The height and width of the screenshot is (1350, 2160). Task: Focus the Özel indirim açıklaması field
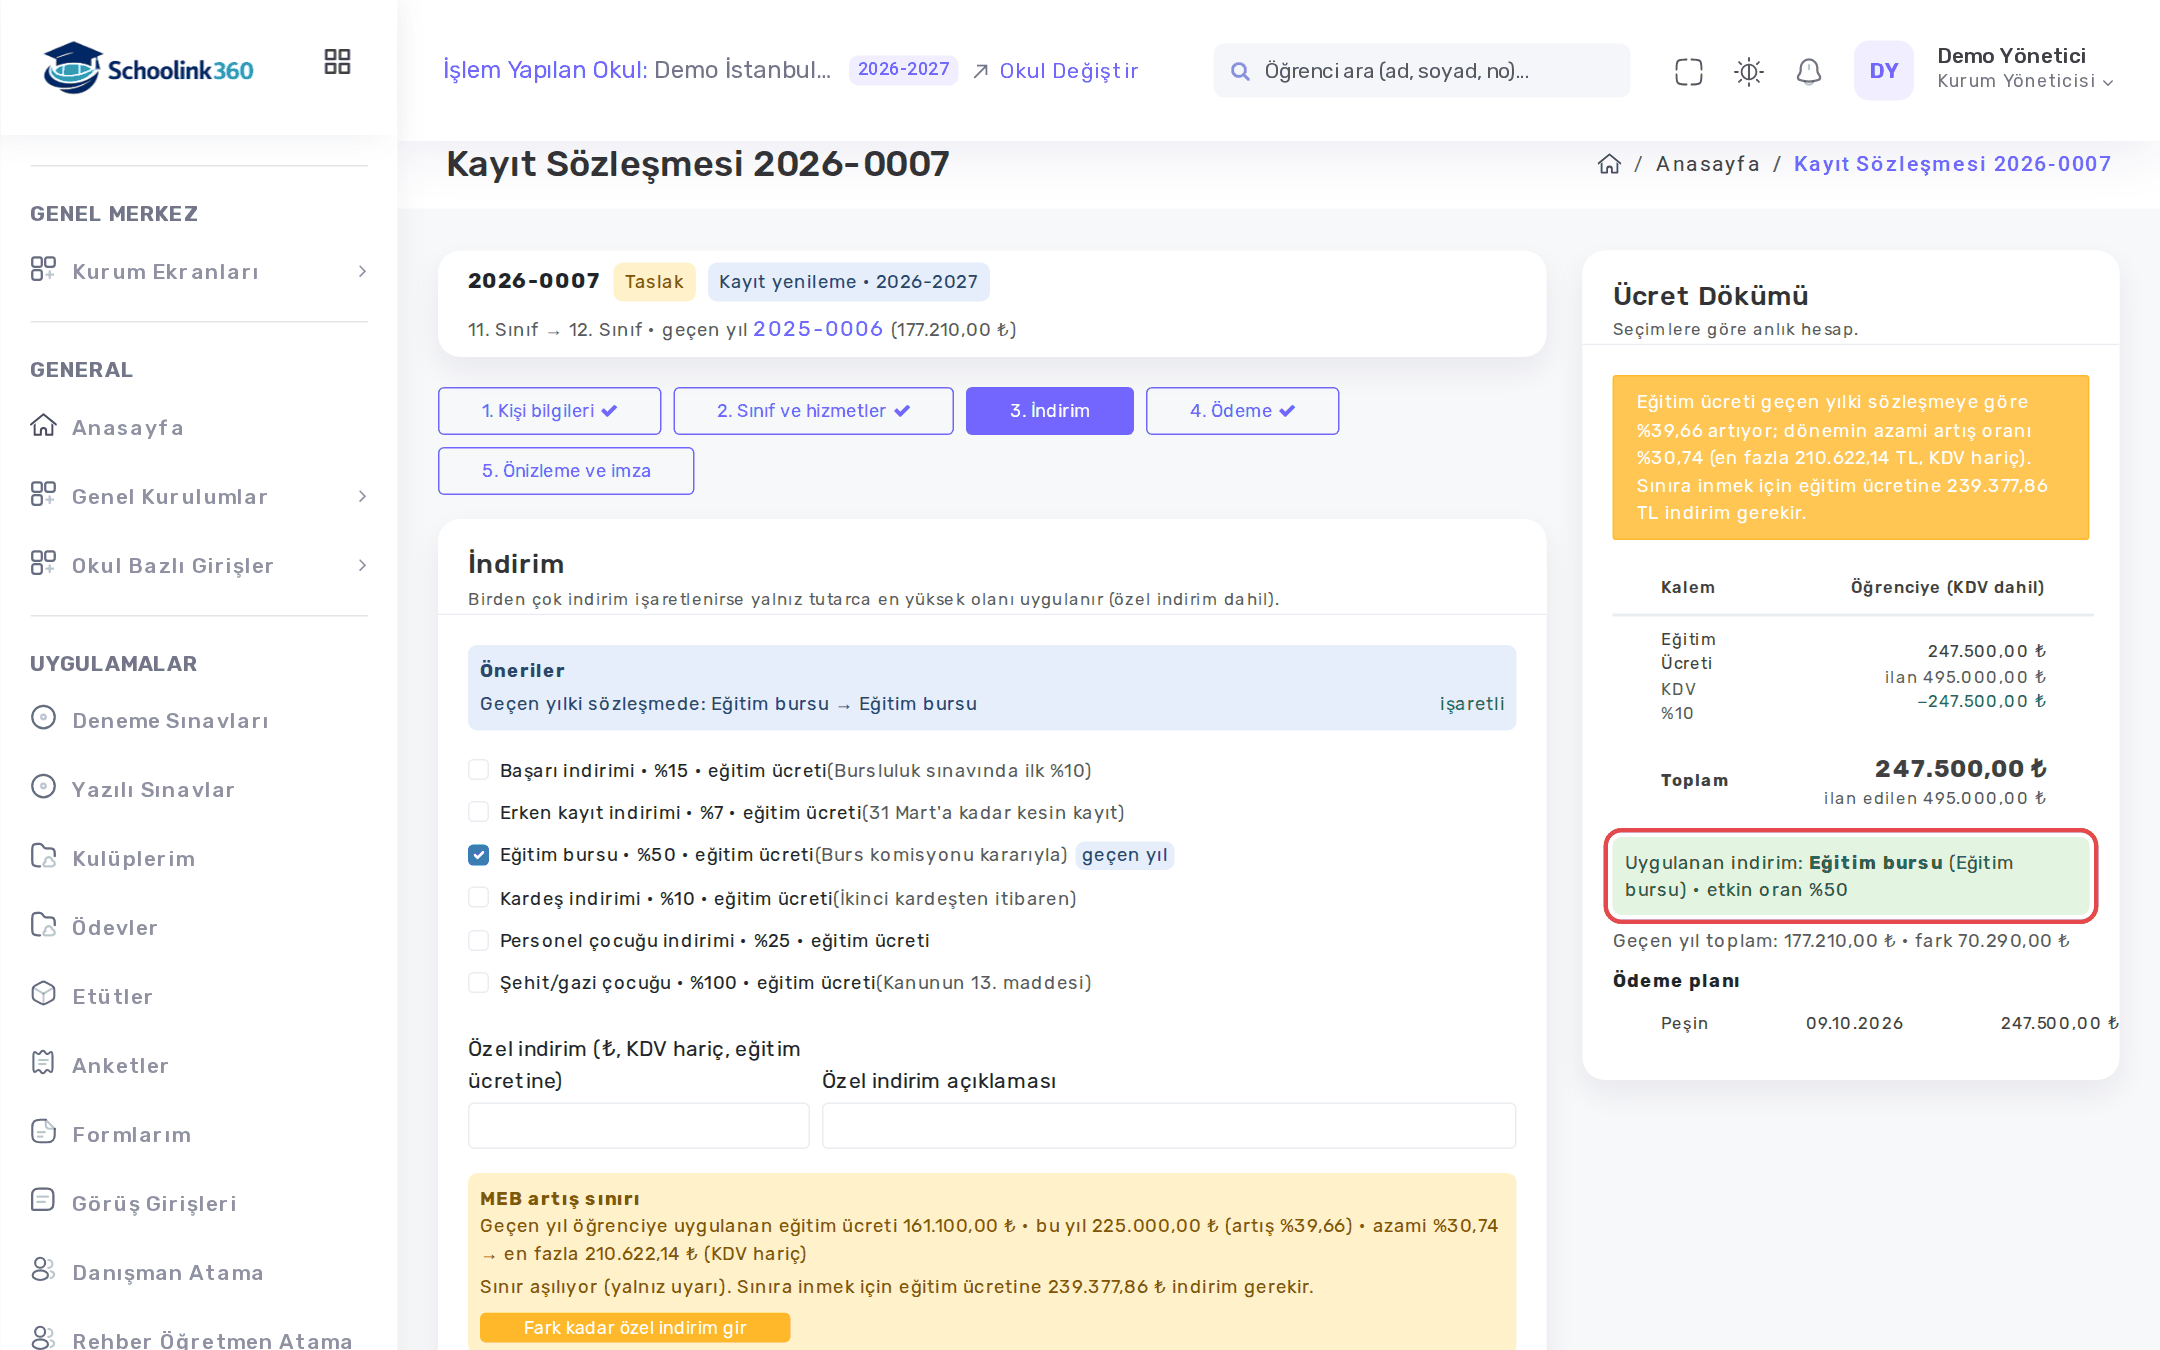[x=1168, y=1126]
